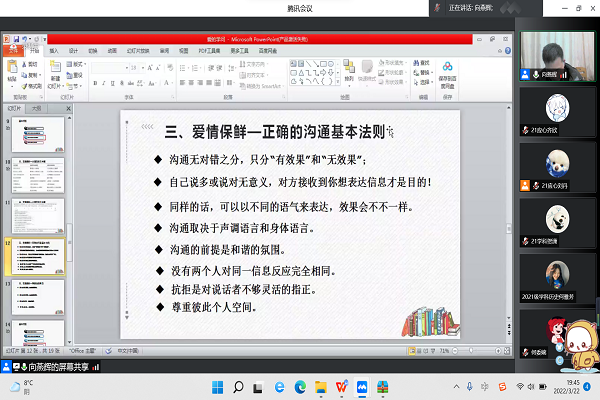
Task: Click the New Slide button
Action: tap(55, 74)
